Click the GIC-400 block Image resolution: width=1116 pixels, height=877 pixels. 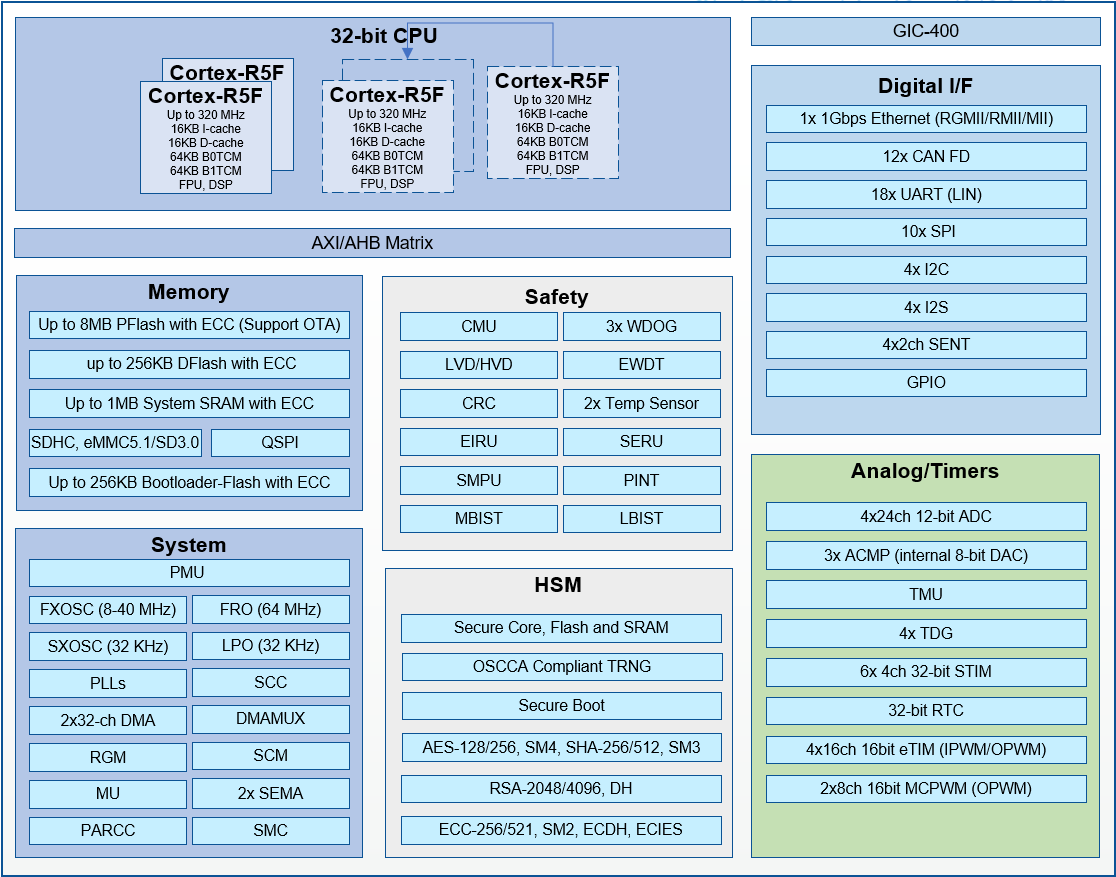(x=925, y=31)
